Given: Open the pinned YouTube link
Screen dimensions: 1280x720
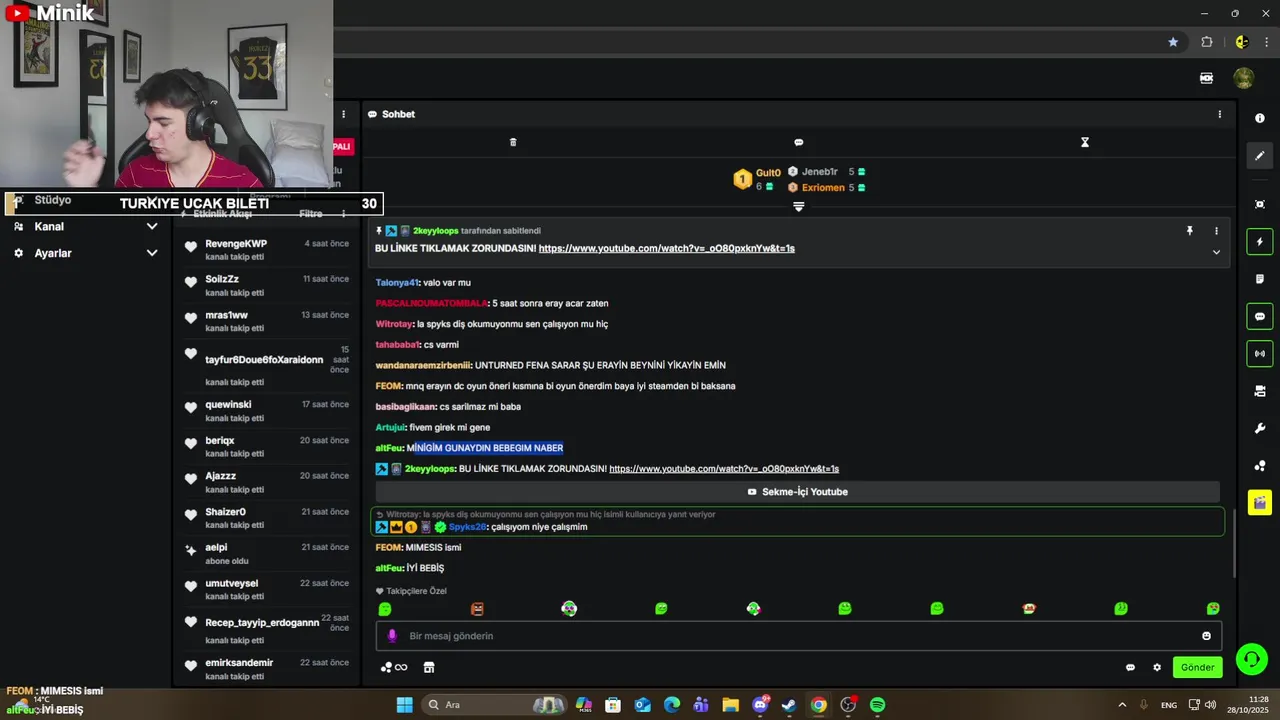Looking at the screenshot, I should point(666,248).
